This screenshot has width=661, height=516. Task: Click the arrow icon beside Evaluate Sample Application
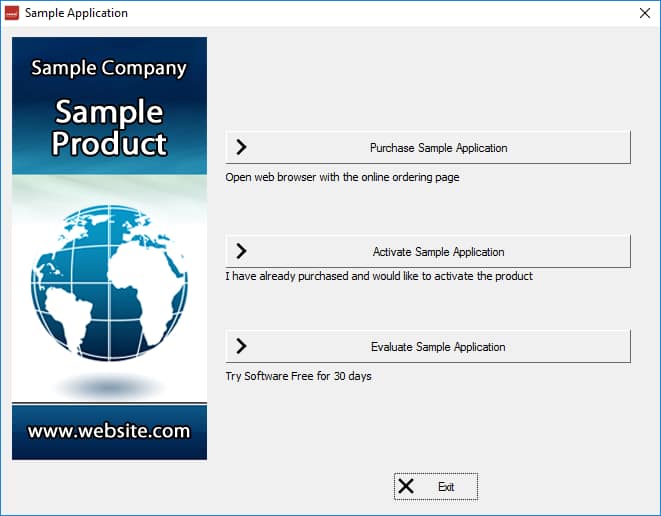tap(241, 346)
